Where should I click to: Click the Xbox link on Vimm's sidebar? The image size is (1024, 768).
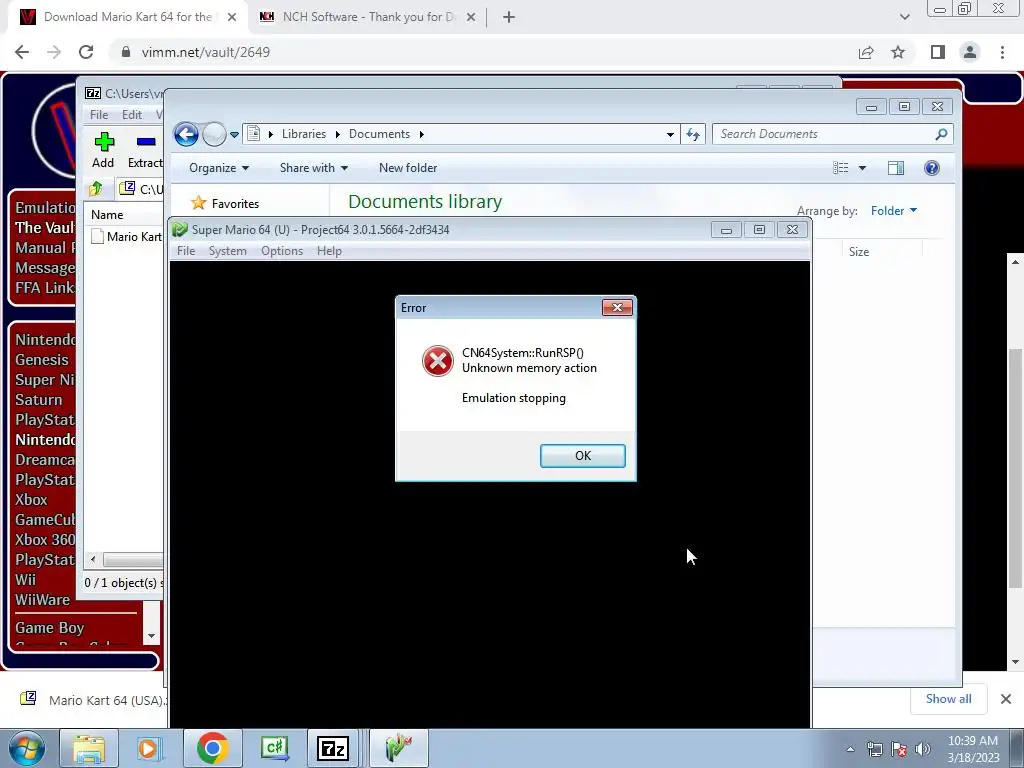click(31, 500)
